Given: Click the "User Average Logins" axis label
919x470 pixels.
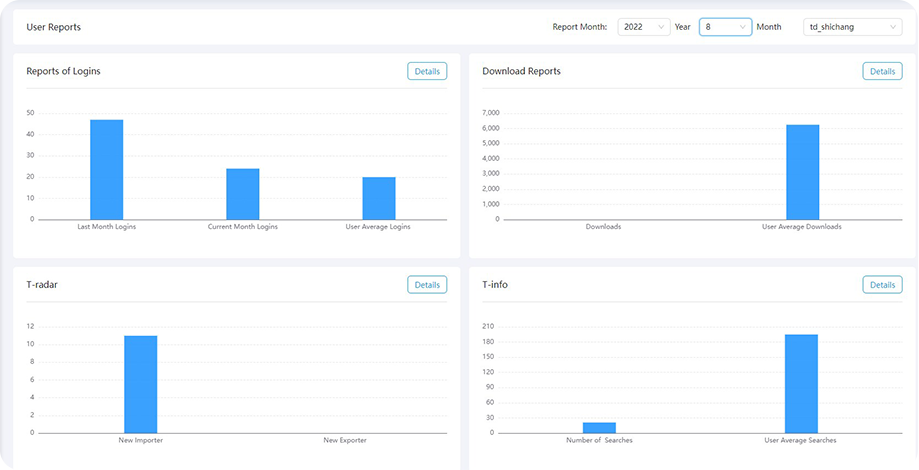Looking at the screenshot, I should point(378,227).
